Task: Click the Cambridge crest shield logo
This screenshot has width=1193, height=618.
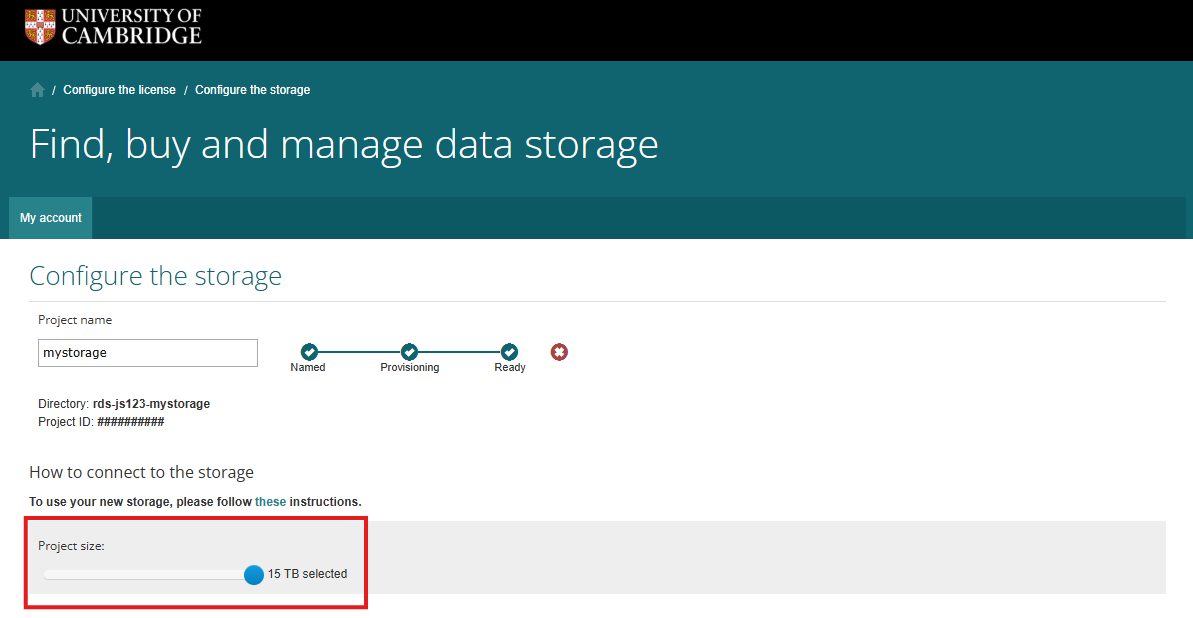Action: (40, 27)
